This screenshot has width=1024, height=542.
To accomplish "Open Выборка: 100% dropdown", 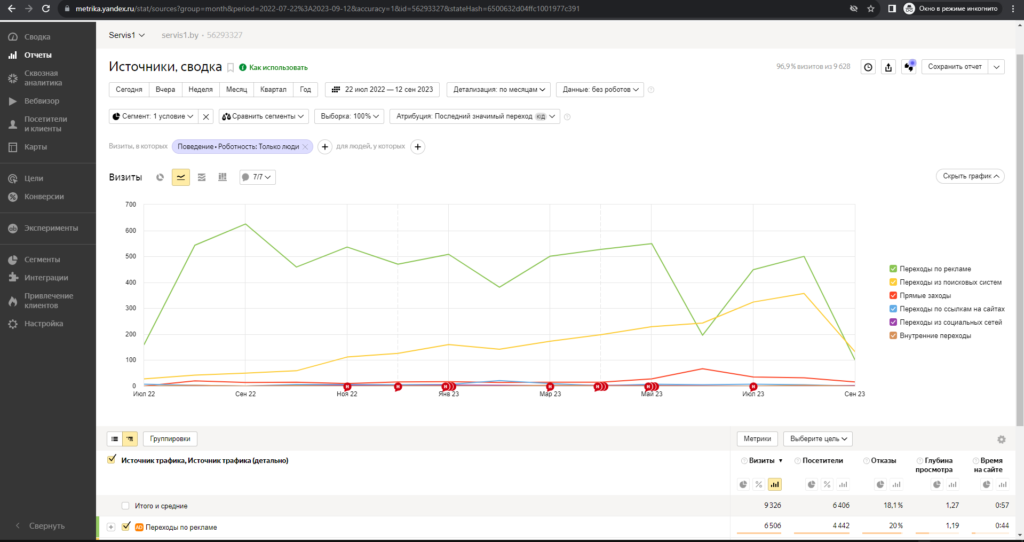I will pyautogui.click(x=349, y=116).
